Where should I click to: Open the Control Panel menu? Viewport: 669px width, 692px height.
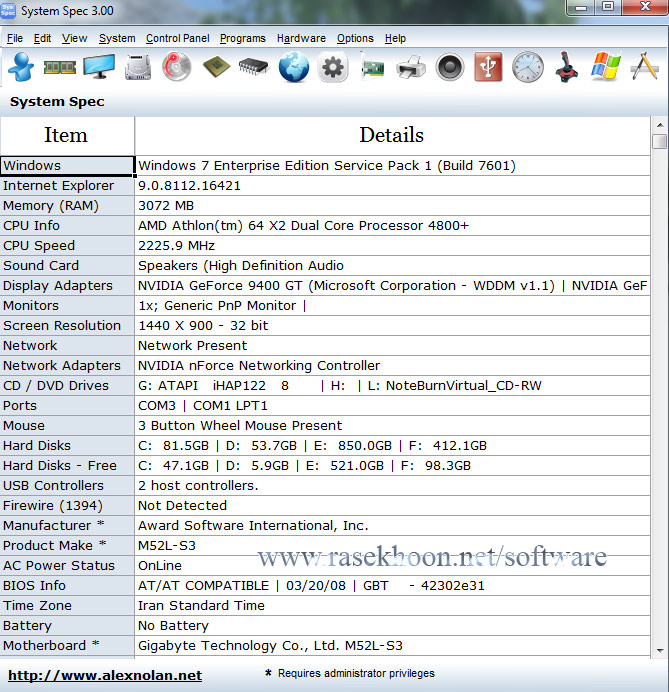[177, 38]
